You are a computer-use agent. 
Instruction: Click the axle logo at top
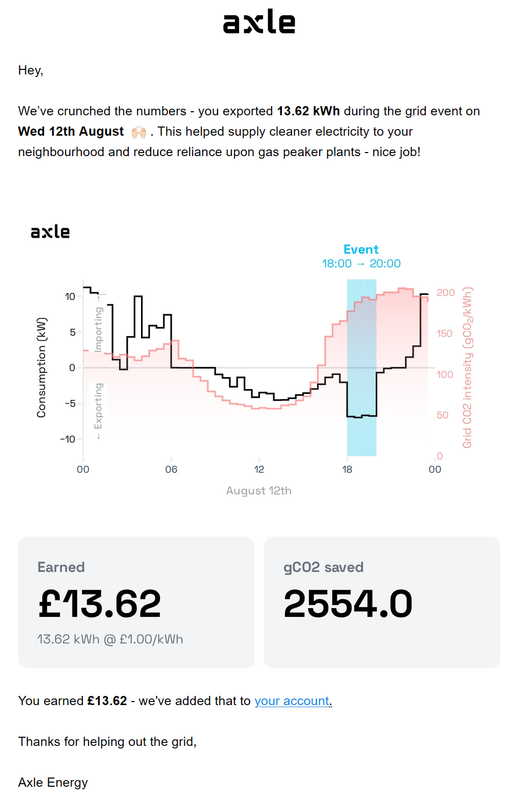pyautogui.click(x=259, y=22)
